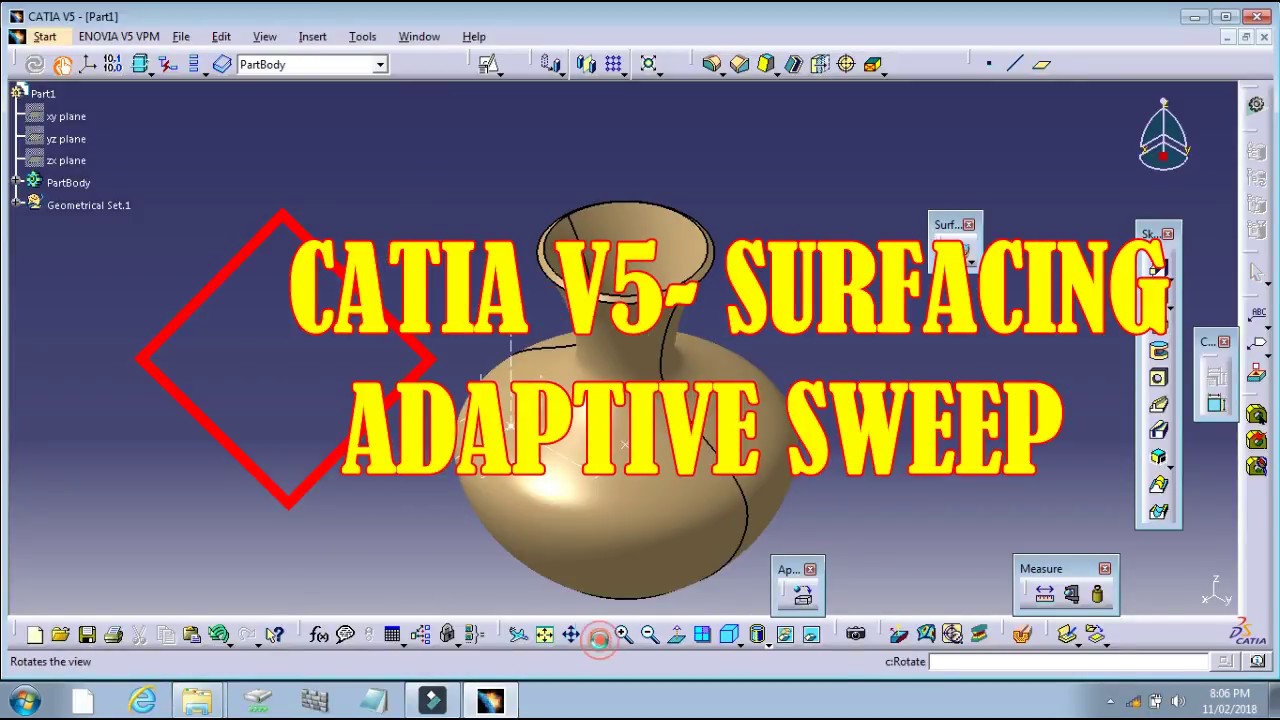Expand the PartBody tree node

[x=17, y=182]
